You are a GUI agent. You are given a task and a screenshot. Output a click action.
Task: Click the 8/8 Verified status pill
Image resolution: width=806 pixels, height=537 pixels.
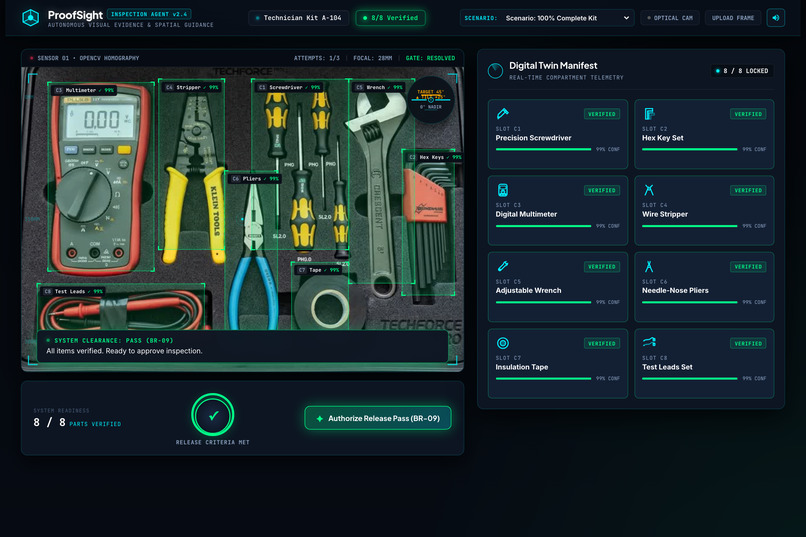point(391,18)
